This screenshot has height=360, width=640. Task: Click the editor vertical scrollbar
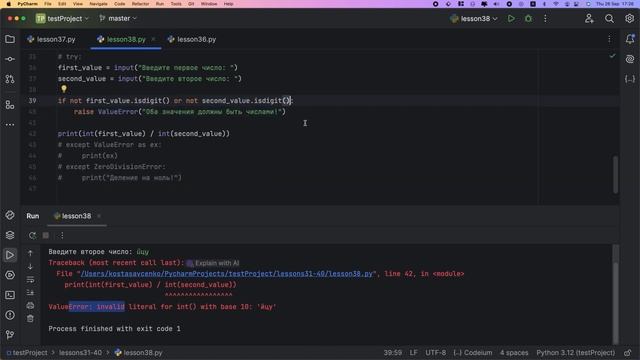click(x=616, y=174)
